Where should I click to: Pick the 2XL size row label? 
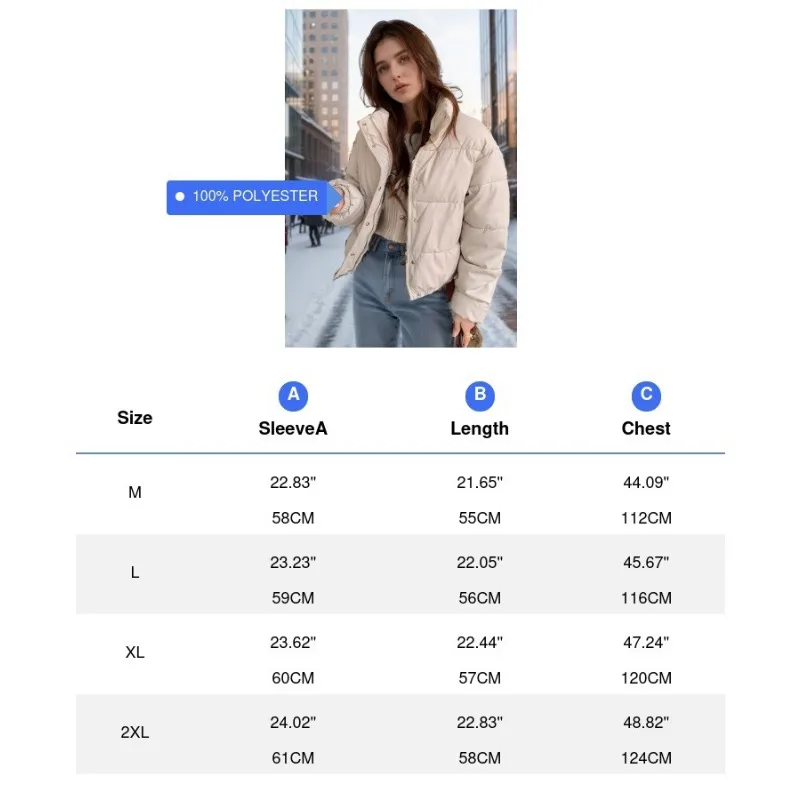pyautogui.click(x=135, y=733)
